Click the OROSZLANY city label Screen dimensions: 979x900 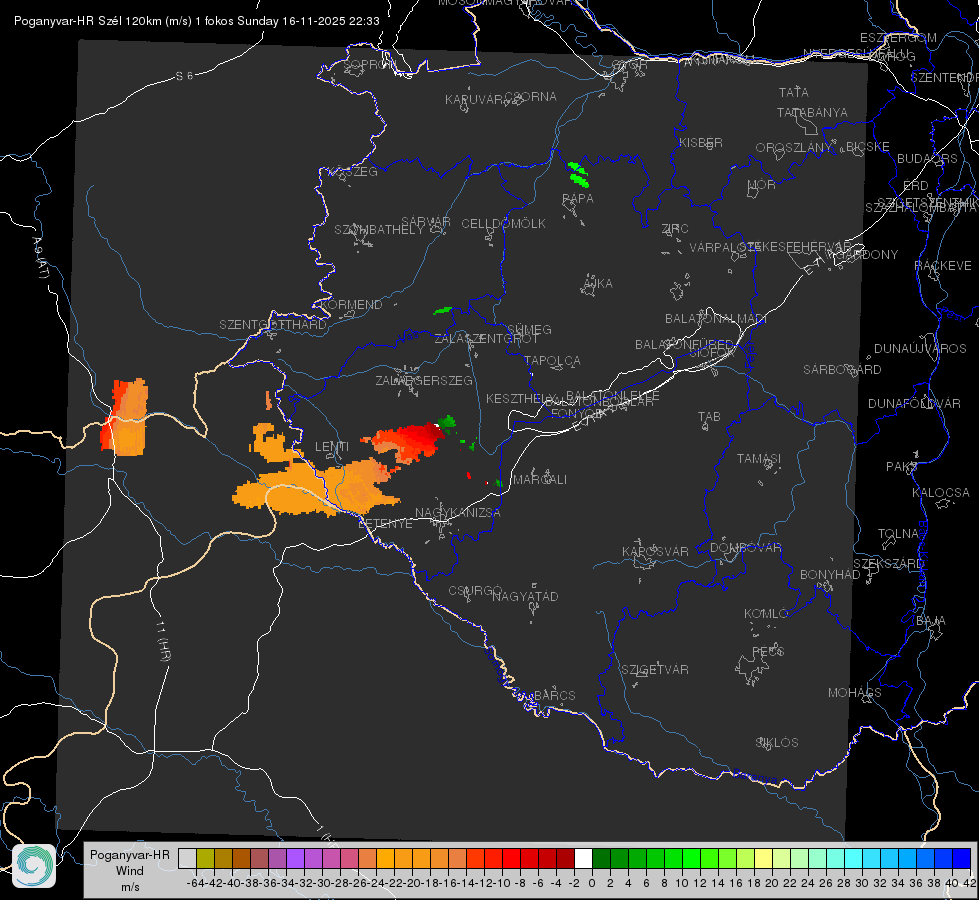click(794, 148)
